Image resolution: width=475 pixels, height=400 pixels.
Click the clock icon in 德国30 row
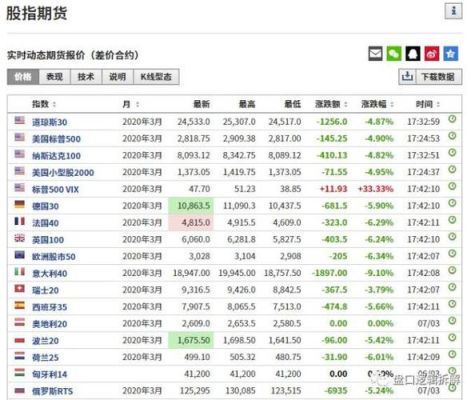coord(452,203)
